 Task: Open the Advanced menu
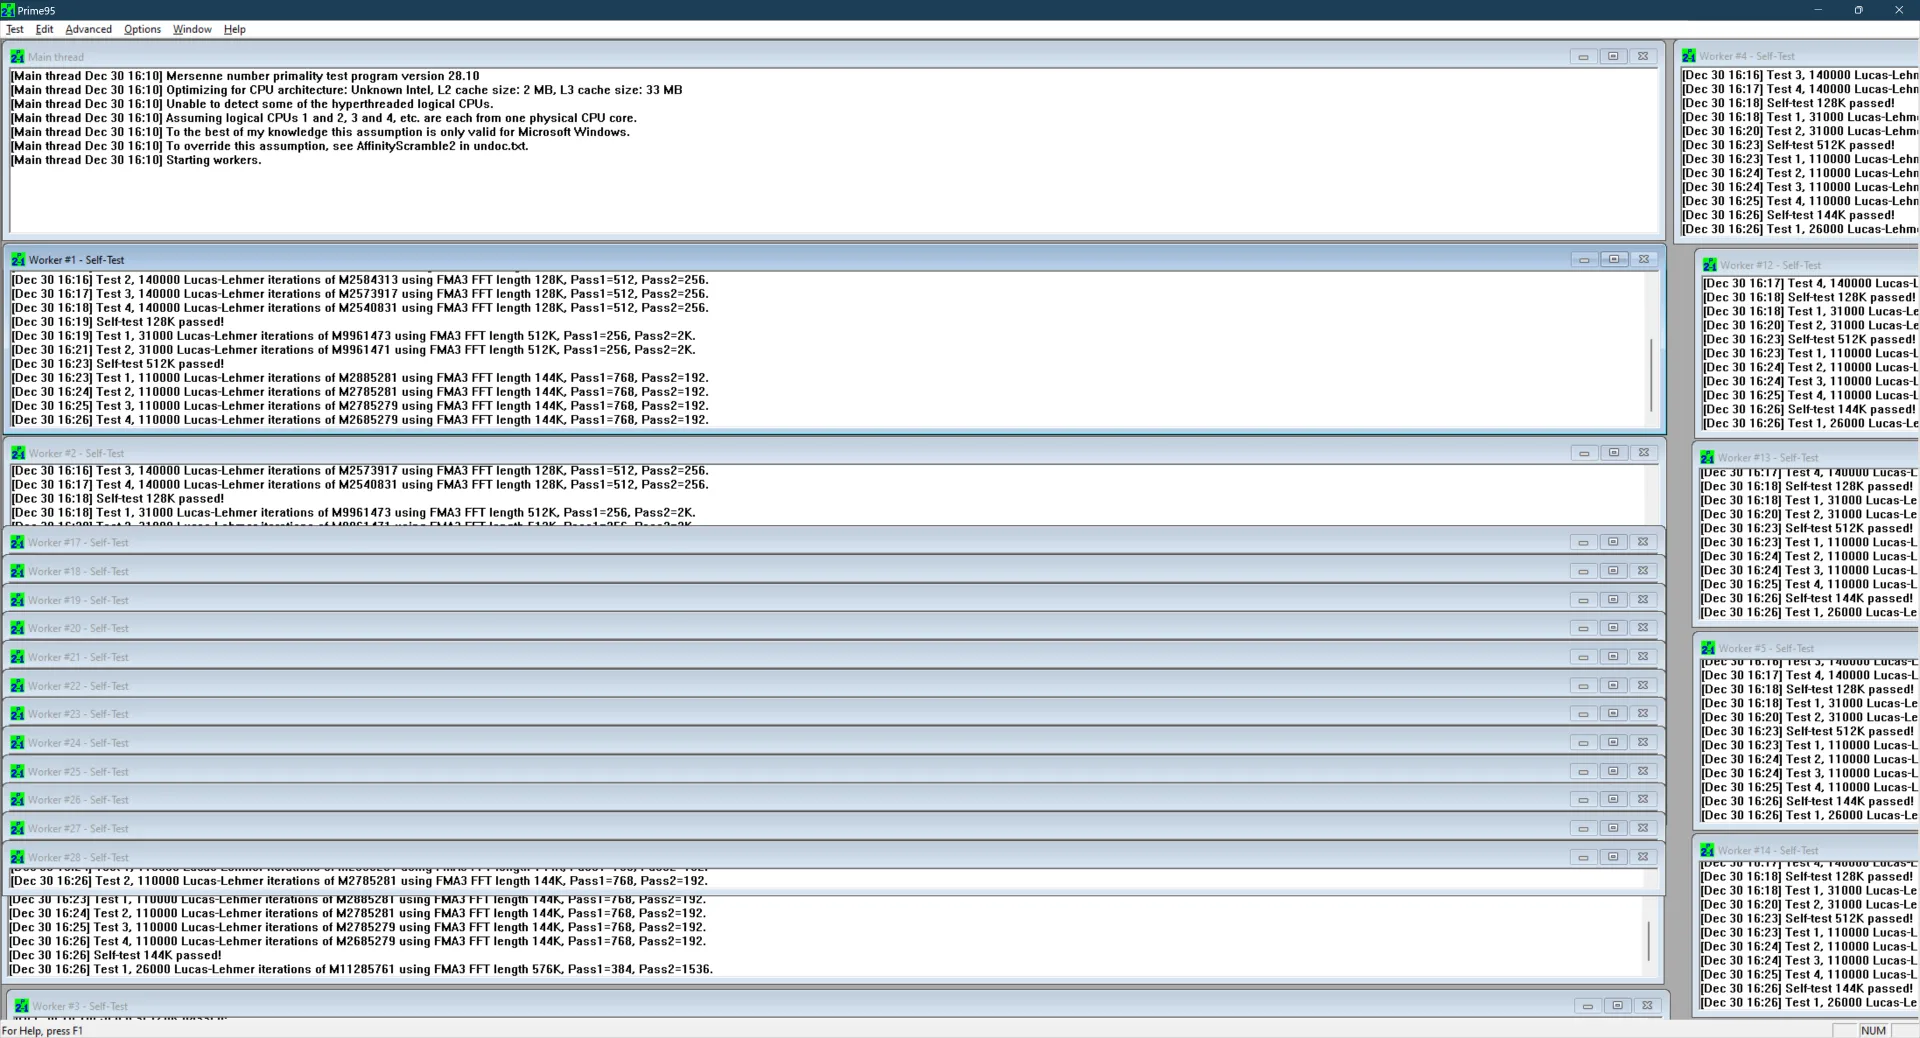point(89,29)
